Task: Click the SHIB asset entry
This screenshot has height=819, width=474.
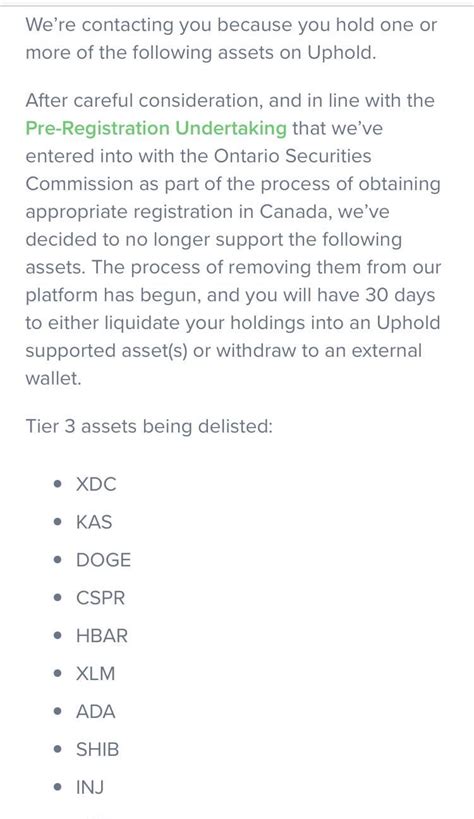Action: 98,750
